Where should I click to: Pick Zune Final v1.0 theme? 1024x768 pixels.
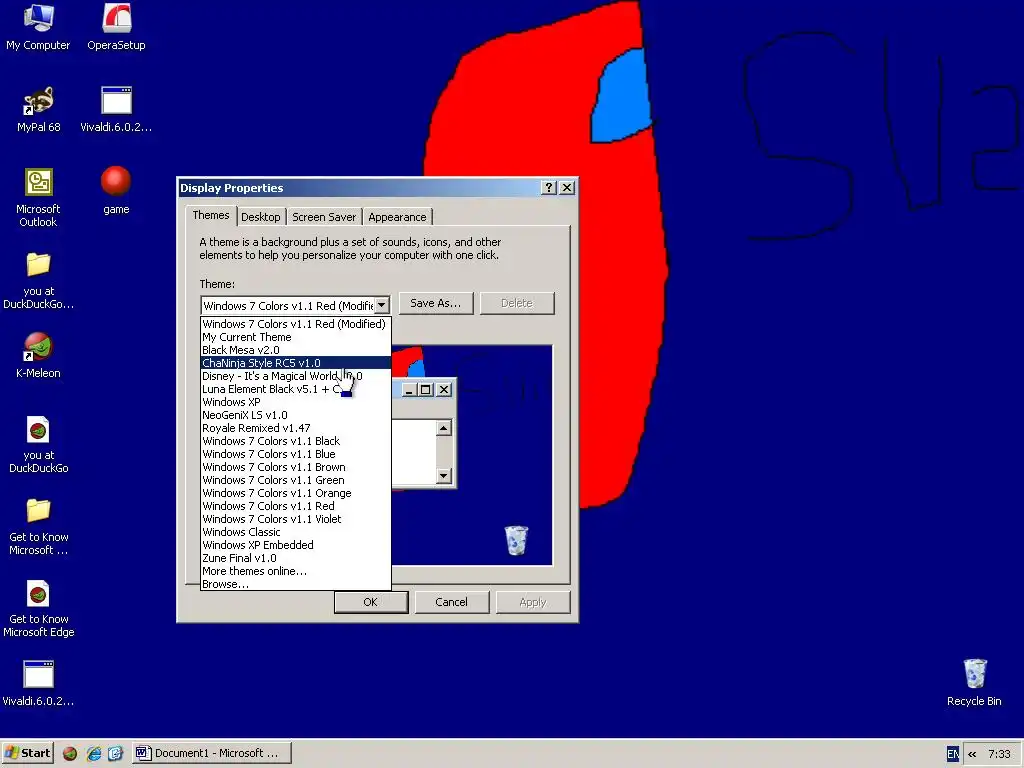coord(296,558)
